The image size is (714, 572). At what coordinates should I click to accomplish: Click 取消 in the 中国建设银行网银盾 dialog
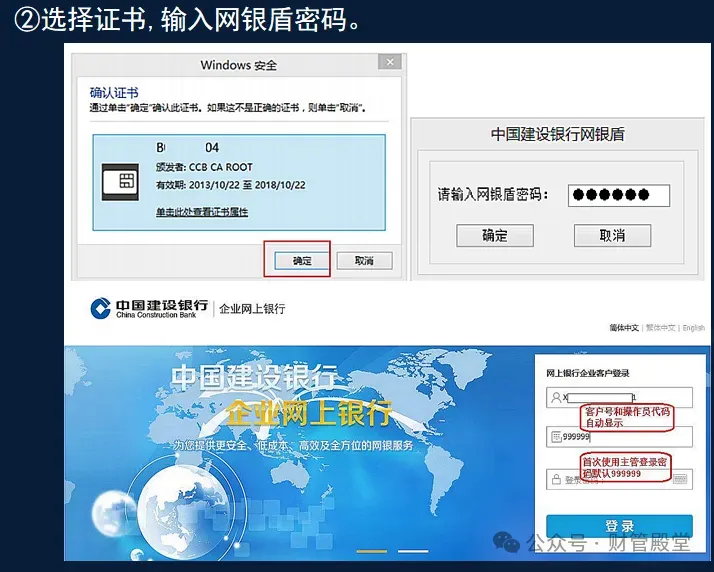tap(612, 235)
